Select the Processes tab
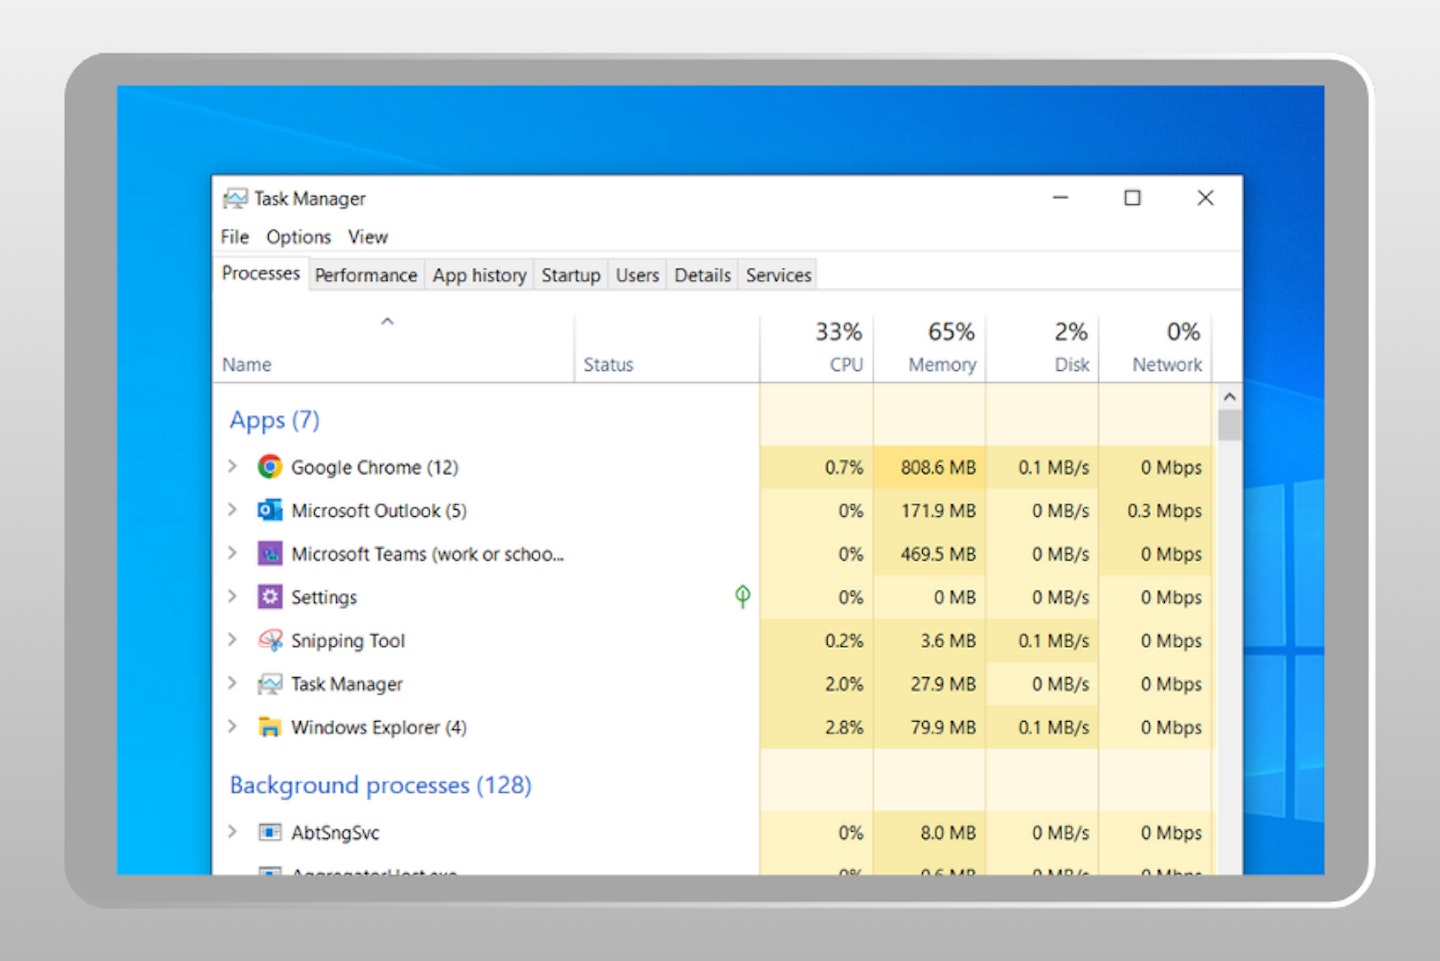This screenshot has width=1440, height=961. [261, 273]
